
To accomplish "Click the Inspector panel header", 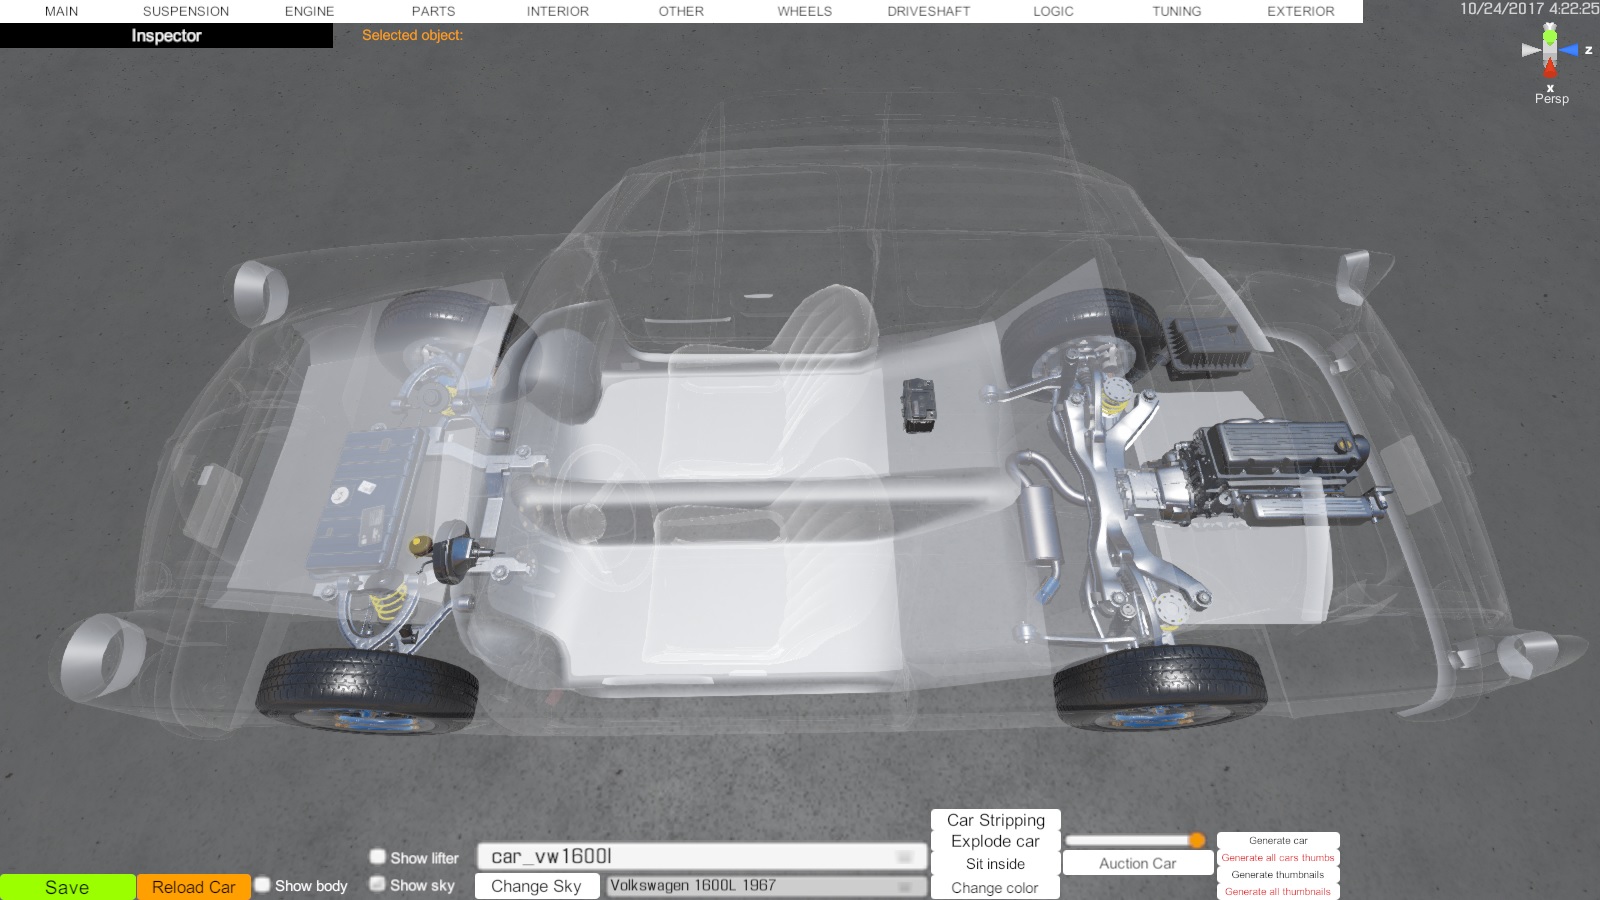I will pos(166,36).
